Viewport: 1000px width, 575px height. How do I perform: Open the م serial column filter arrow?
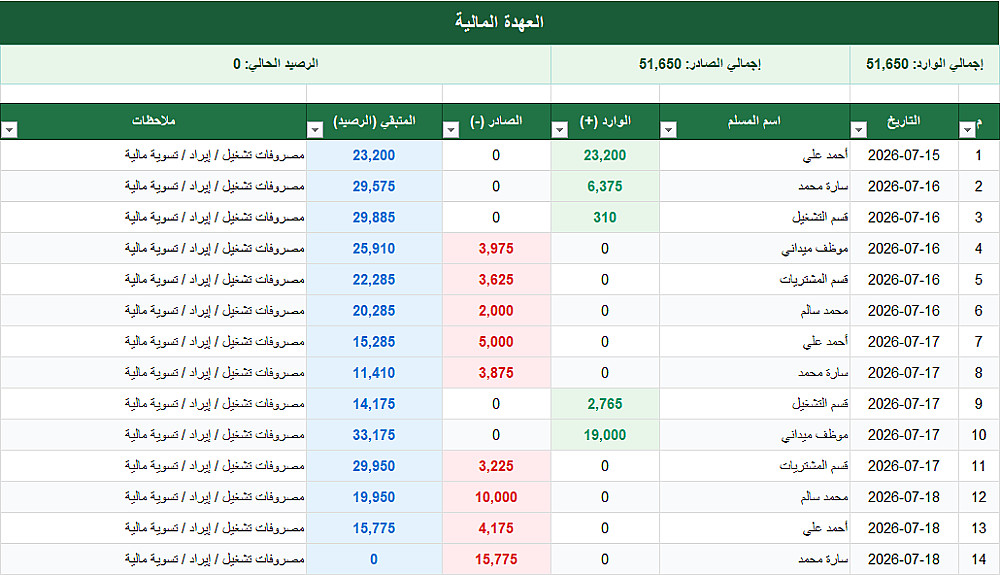pos(967,130)
